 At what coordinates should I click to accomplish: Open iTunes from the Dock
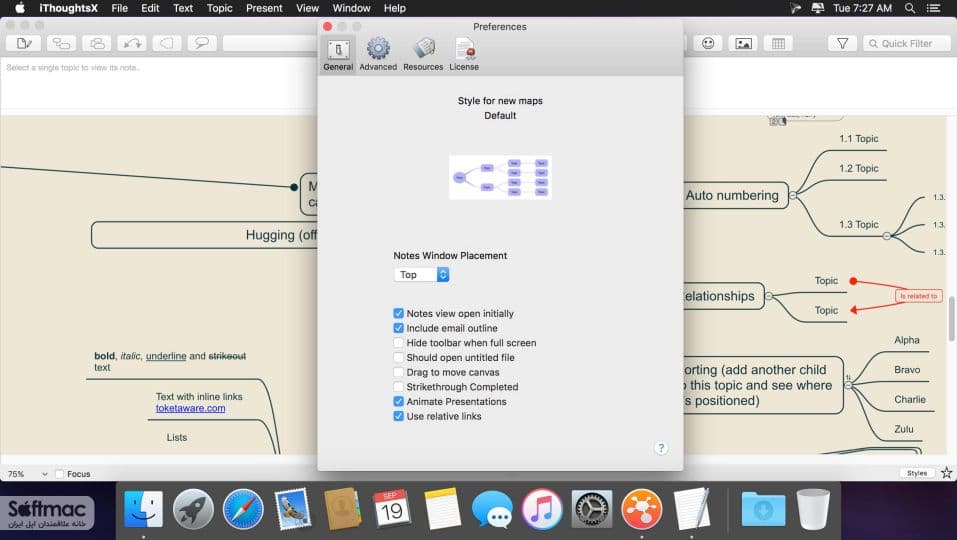(x=541, y=509)
